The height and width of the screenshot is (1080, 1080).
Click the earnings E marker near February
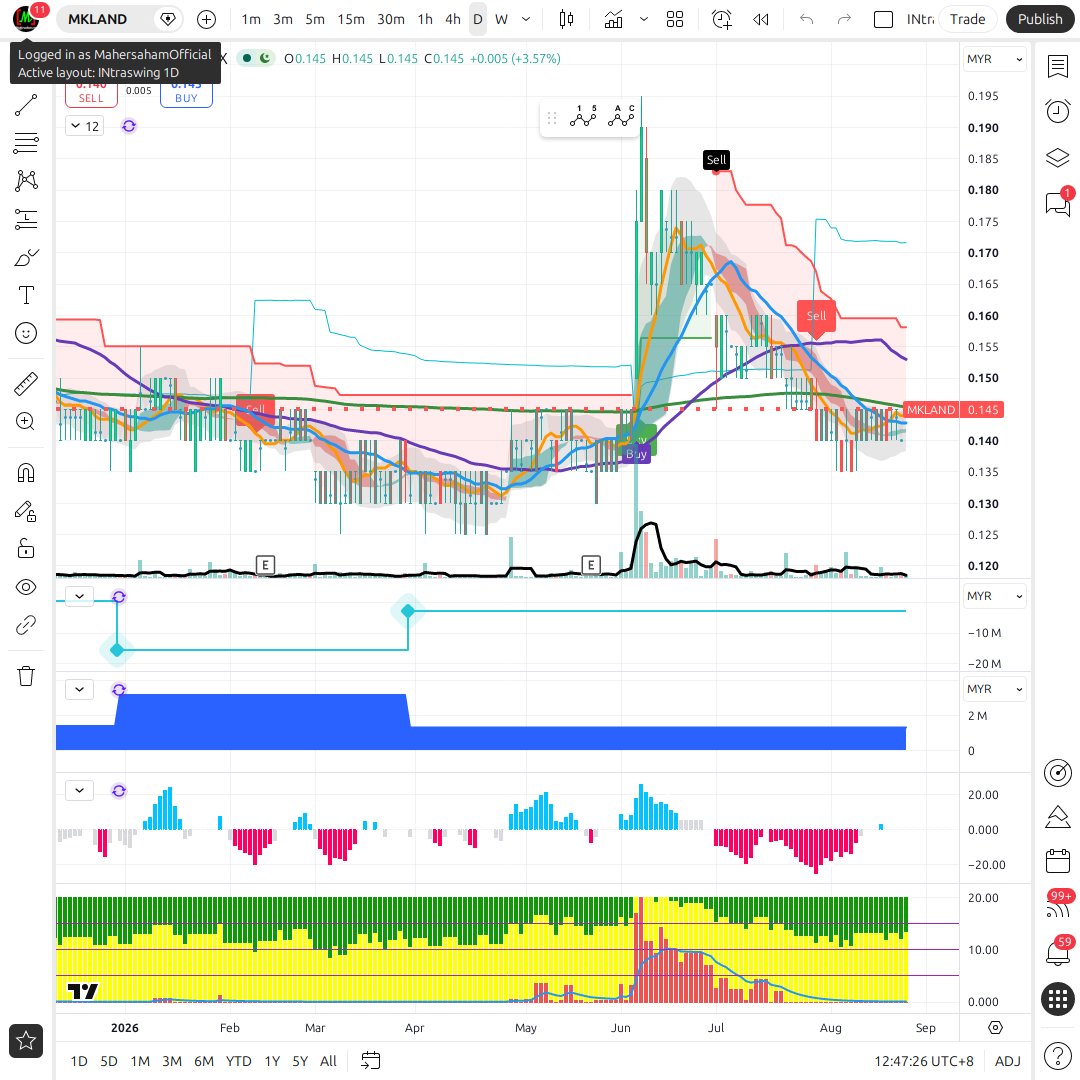265,565
